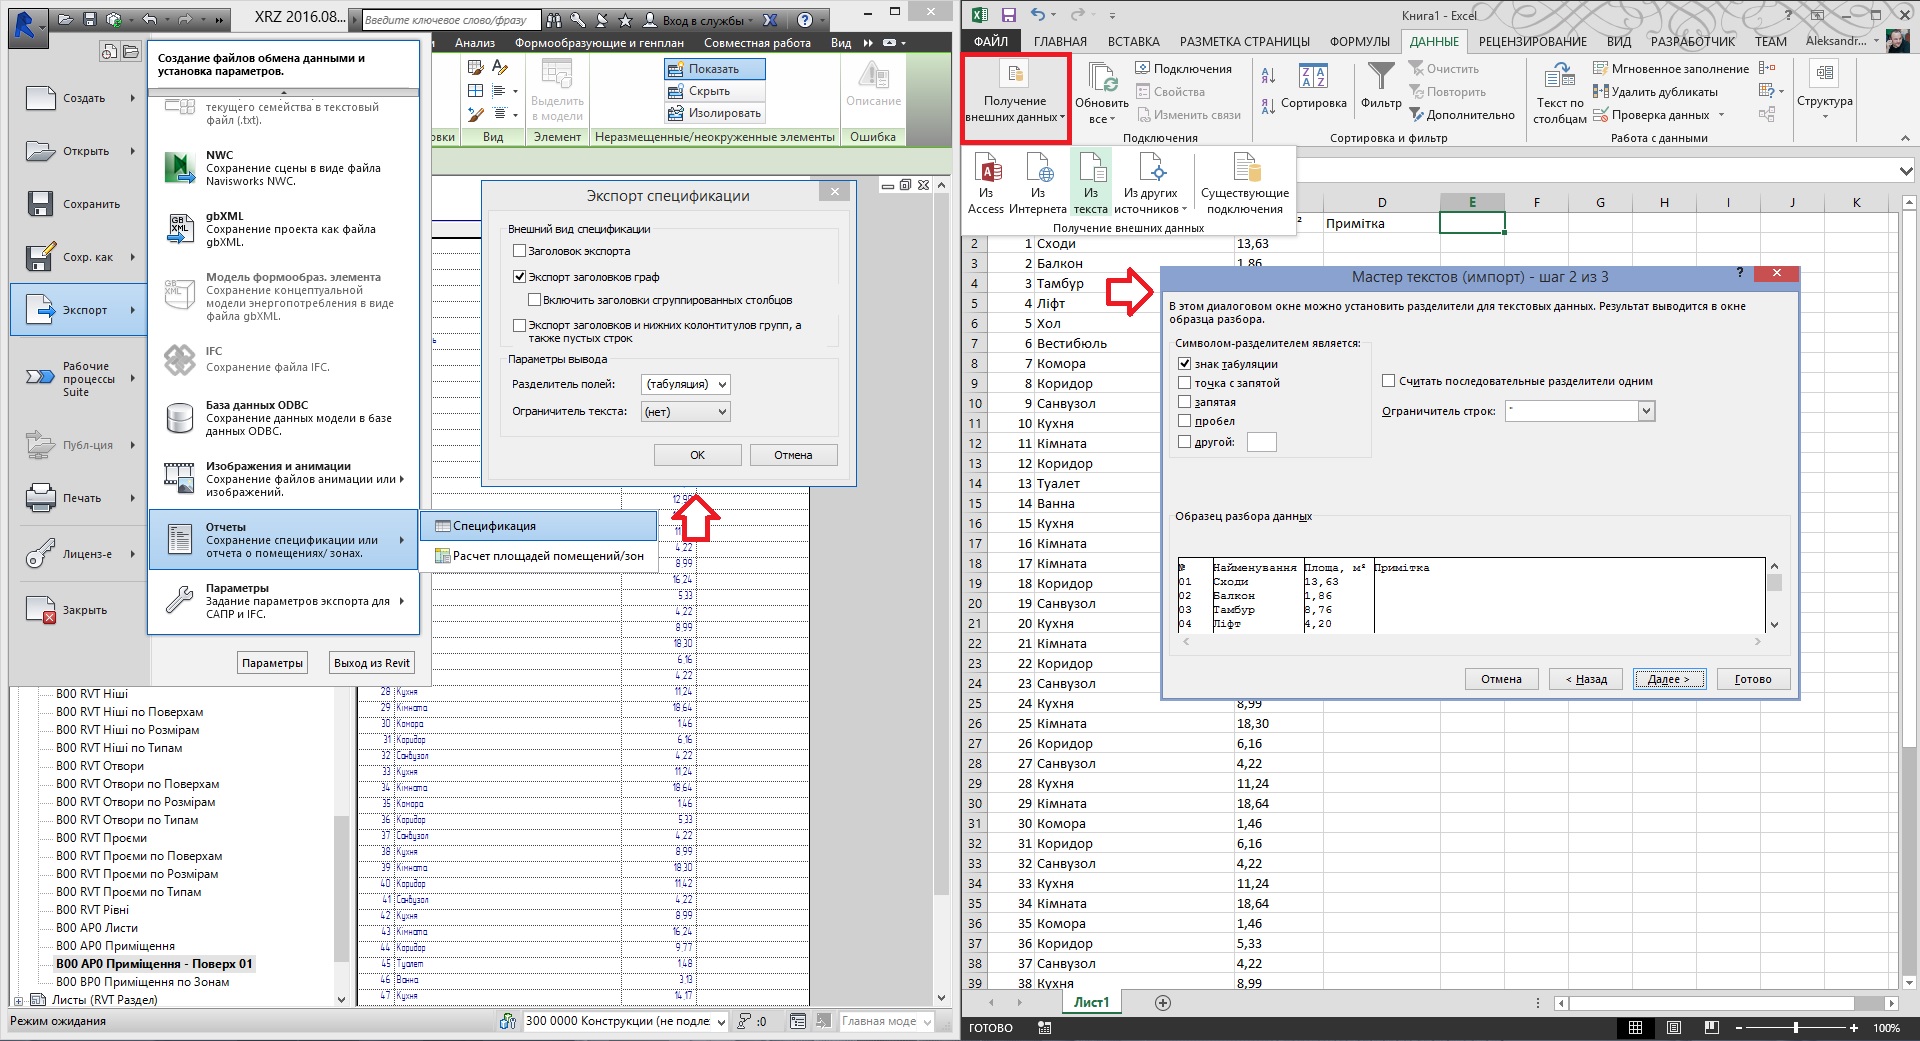Image resolution: width=1920 pixels, height=1041 pixels.
Task: Expand the Экспорт submenu arrow
Action: tap(132, 310)
